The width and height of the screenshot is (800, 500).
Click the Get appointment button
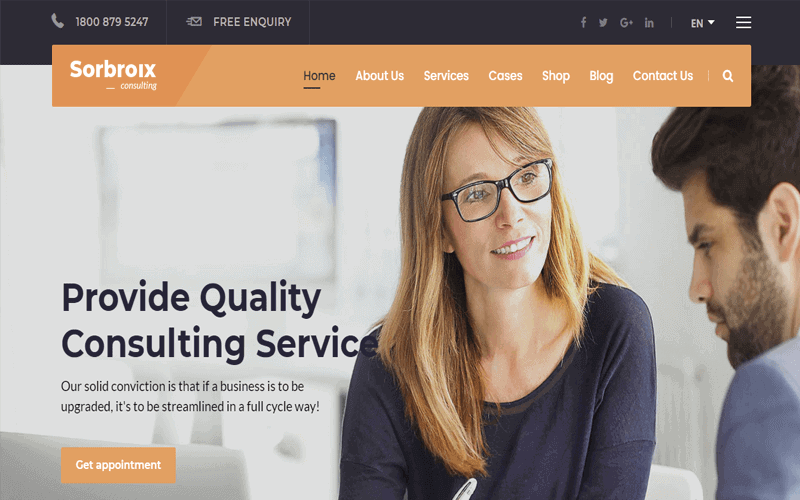(118, 465)
